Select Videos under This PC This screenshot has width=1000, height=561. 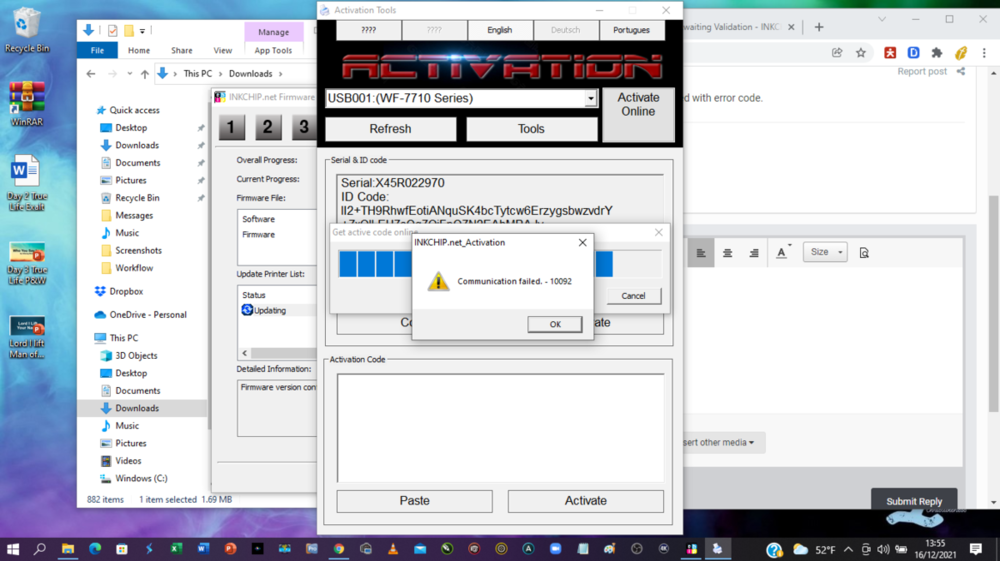pyautogui.click(x=128, y=461)
